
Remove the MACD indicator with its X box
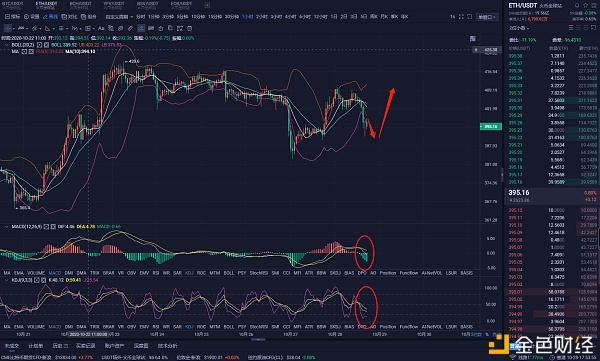53,227
